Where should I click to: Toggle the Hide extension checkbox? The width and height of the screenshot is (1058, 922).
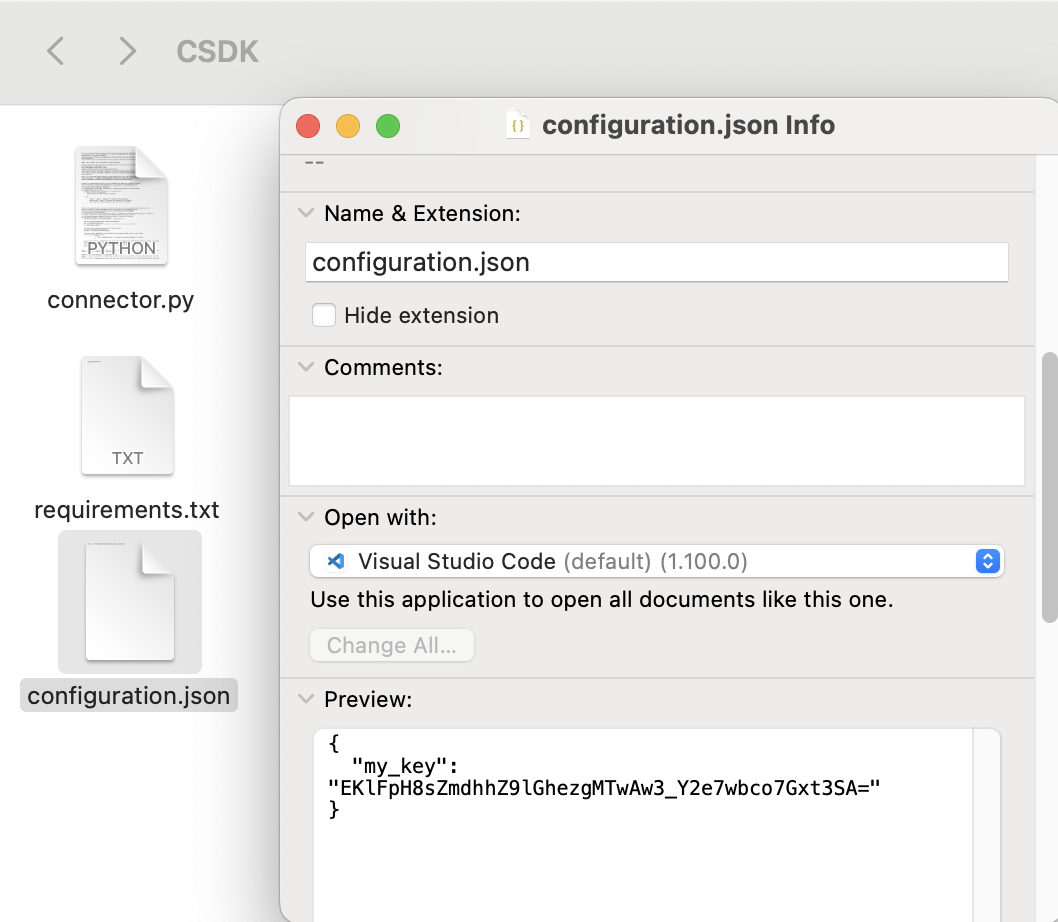point(324,315)
